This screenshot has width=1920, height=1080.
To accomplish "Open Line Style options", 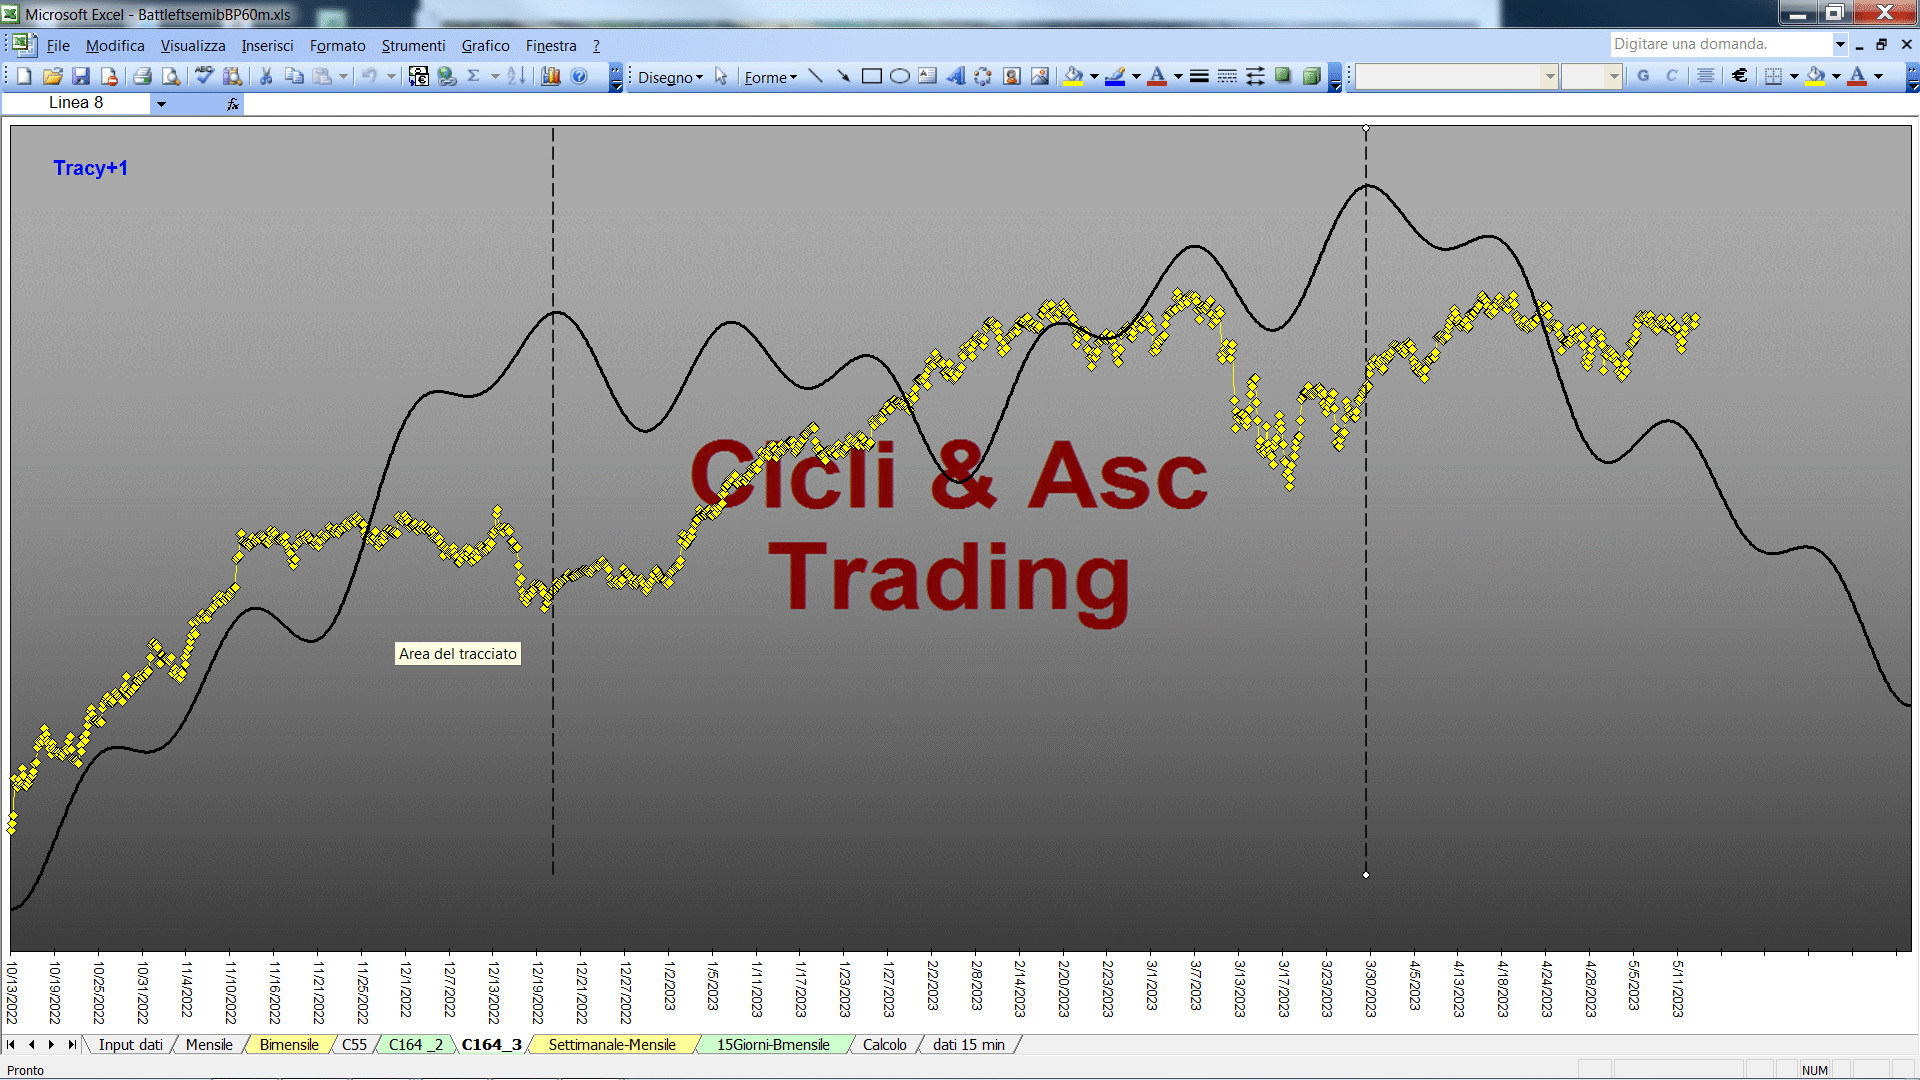I will click(x=1199, y=77).
